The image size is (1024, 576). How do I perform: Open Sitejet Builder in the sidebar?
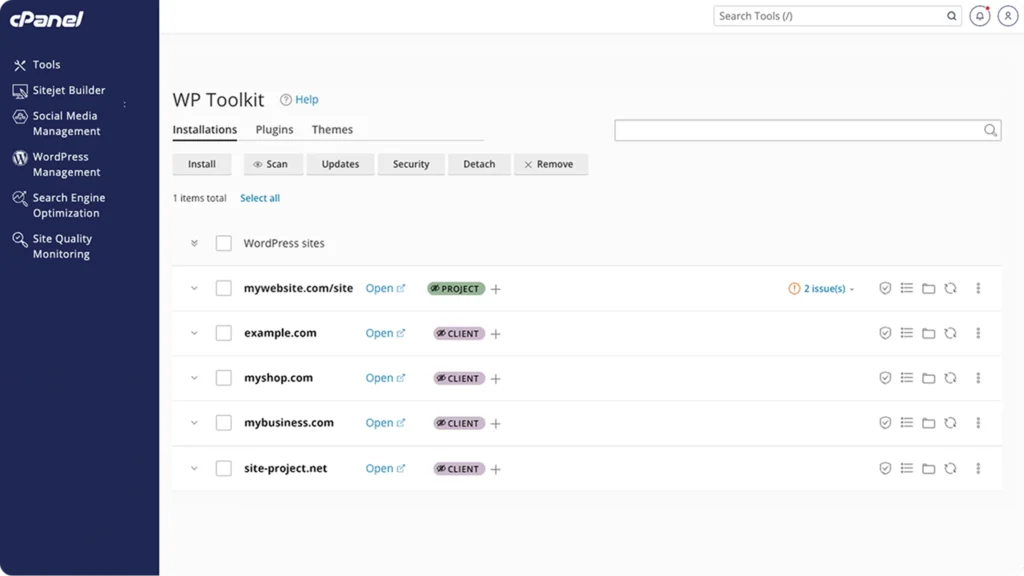(x=59, y=90)
